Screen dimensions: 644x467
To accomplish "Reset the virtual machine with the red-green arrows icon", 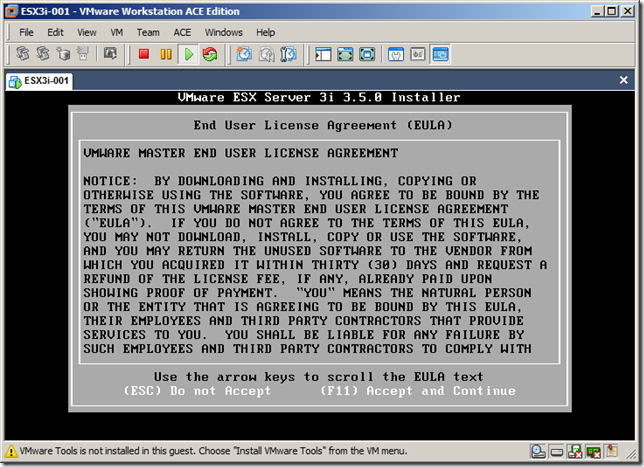I will tap(210, 54).
